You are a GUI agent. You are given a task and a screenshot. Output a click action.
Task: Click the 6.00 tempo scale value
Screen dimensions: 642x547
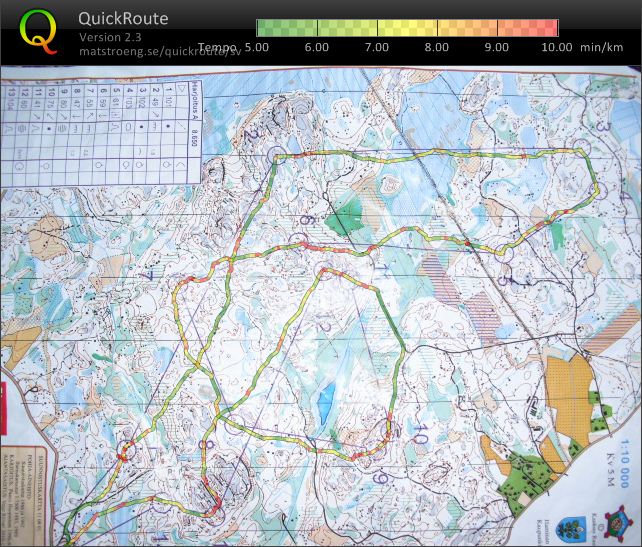coord(316,47)
